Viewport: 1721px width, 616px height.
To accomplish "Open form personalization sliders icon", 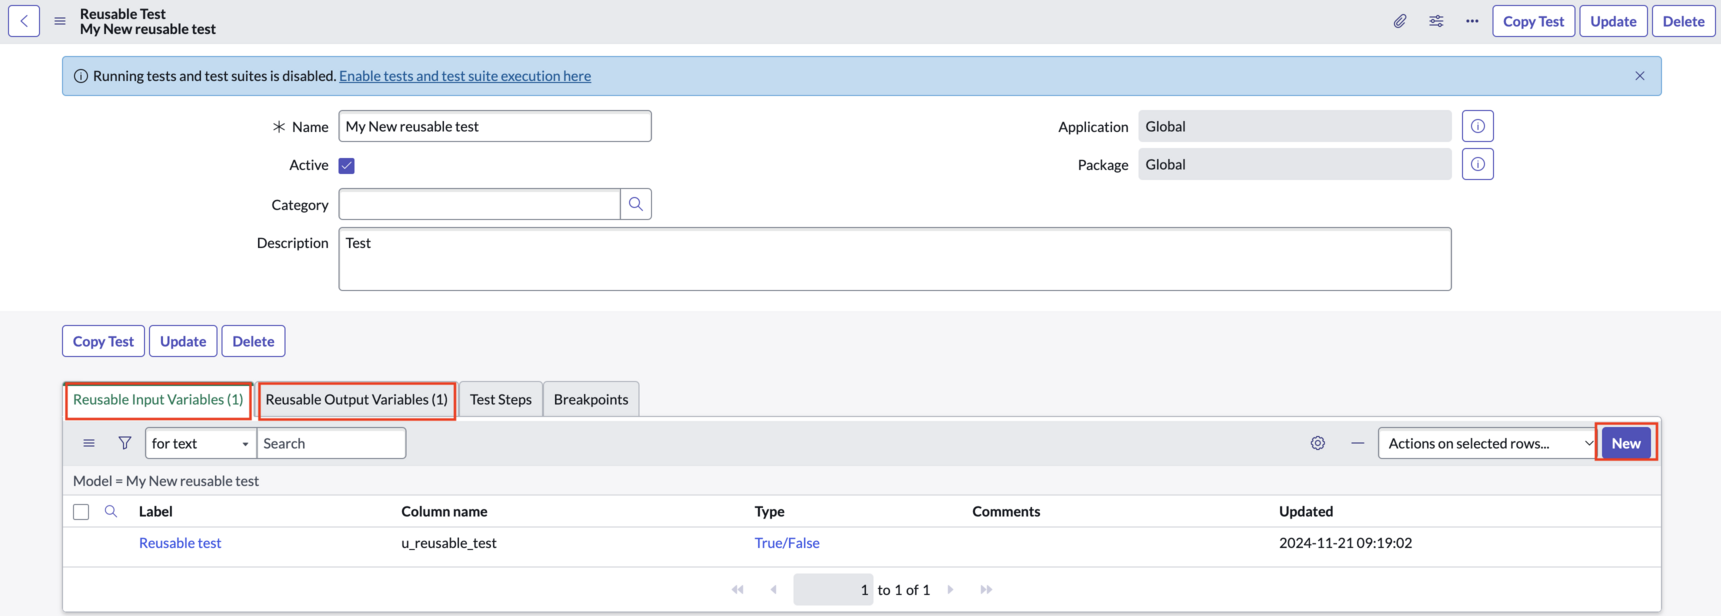I will click(1436, 21).
